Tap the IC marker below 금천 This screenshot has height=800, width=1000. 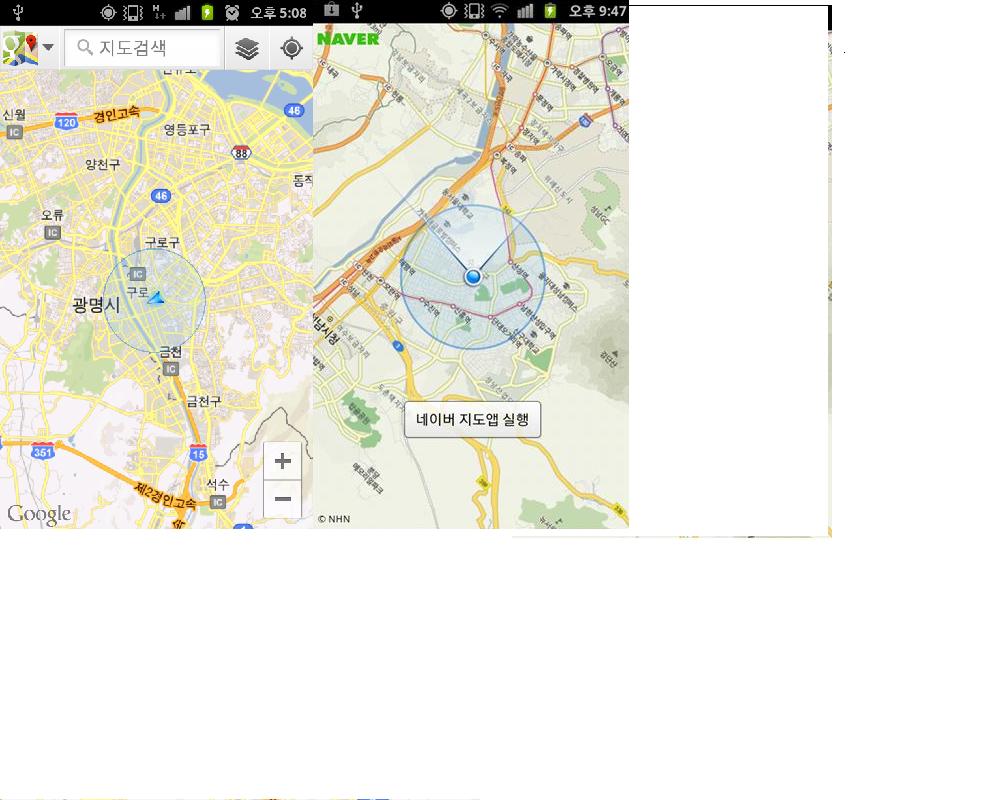pyautogui.click(x=170, y=369)
